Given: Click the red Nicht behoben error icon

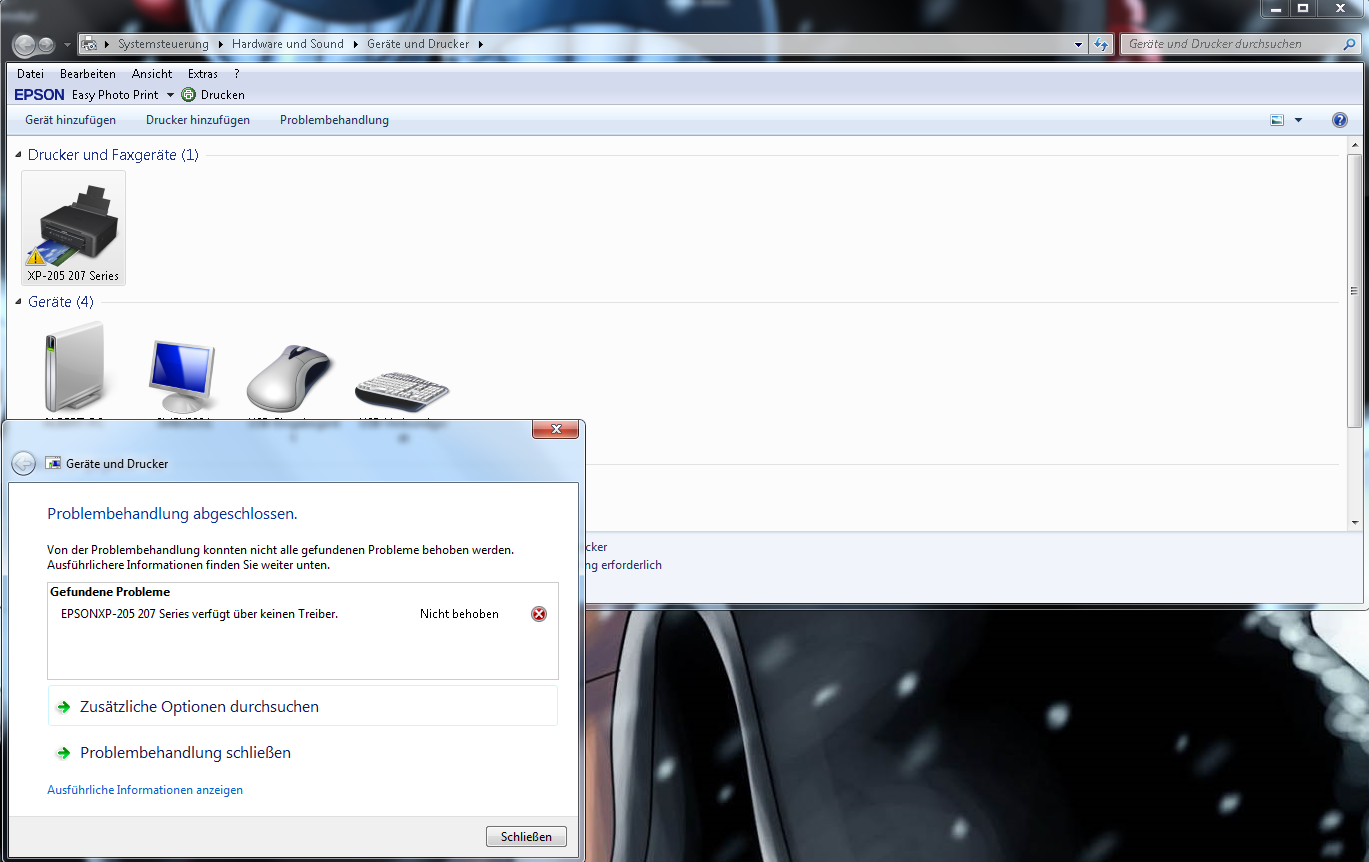Looking at the screenshot, I should click(x=539, y=614).
